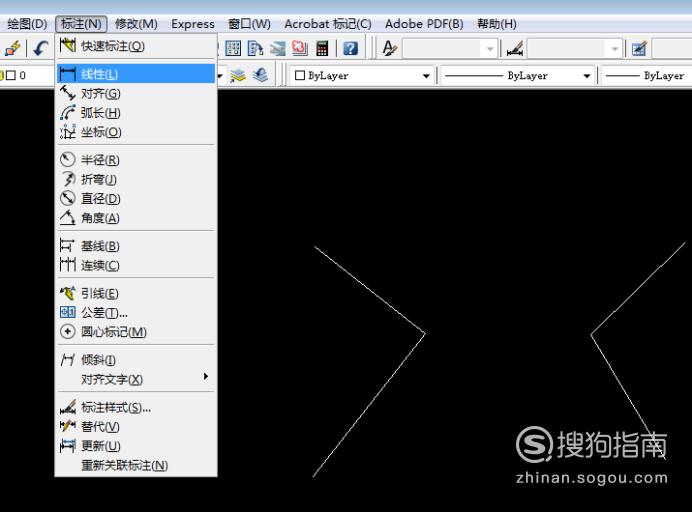Select 折弯(J) jogged dimension

click(136, 179)
